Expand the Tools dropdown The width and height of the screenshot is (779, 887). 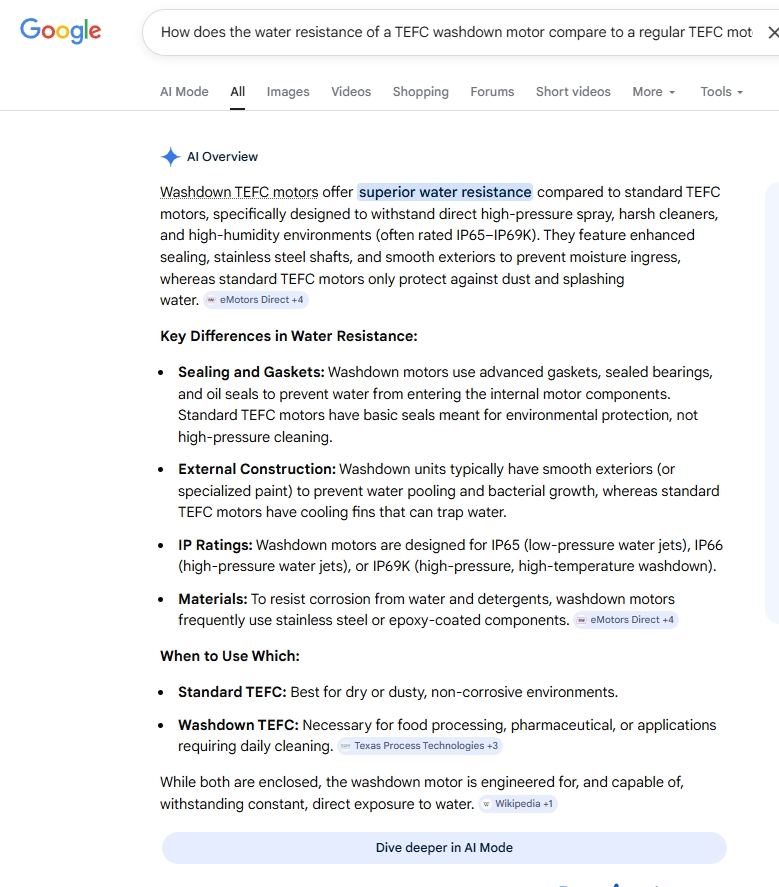click(x=721, y=92)
